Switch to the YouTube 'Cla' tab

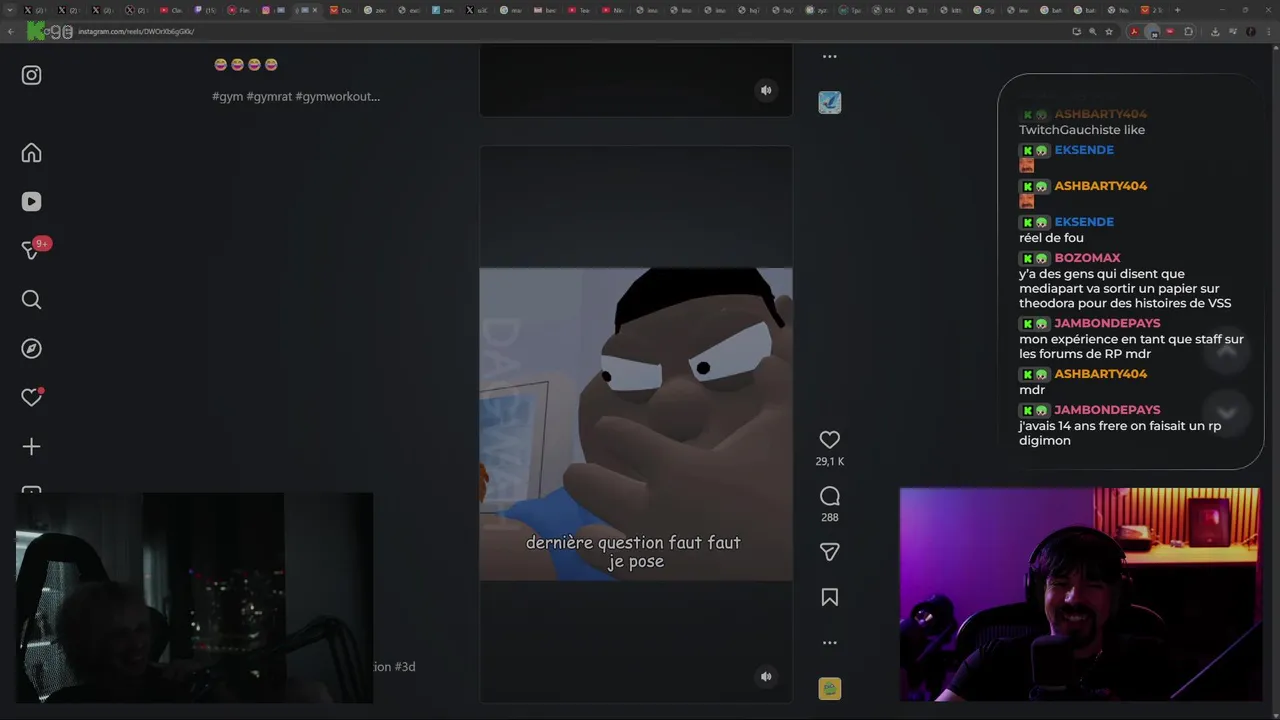[171, 10]
